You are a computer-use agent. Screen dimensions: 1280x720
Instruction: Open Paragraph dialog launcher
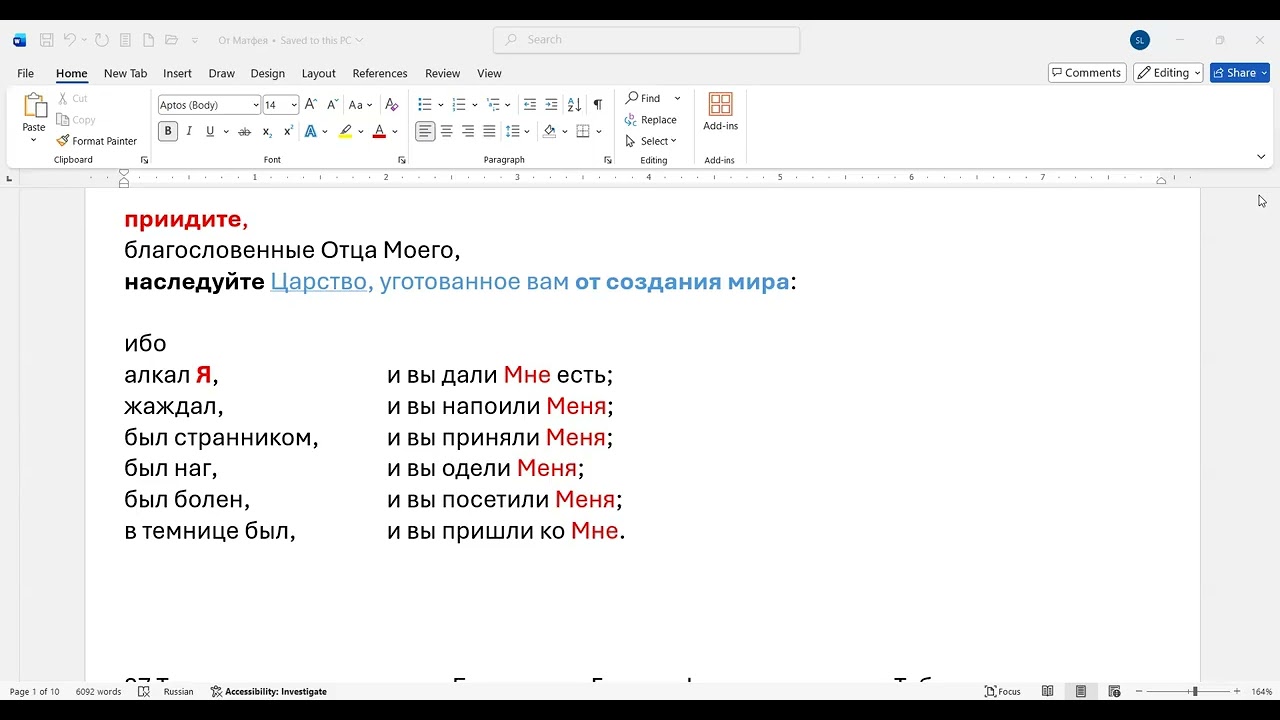(x=608, y=160)
